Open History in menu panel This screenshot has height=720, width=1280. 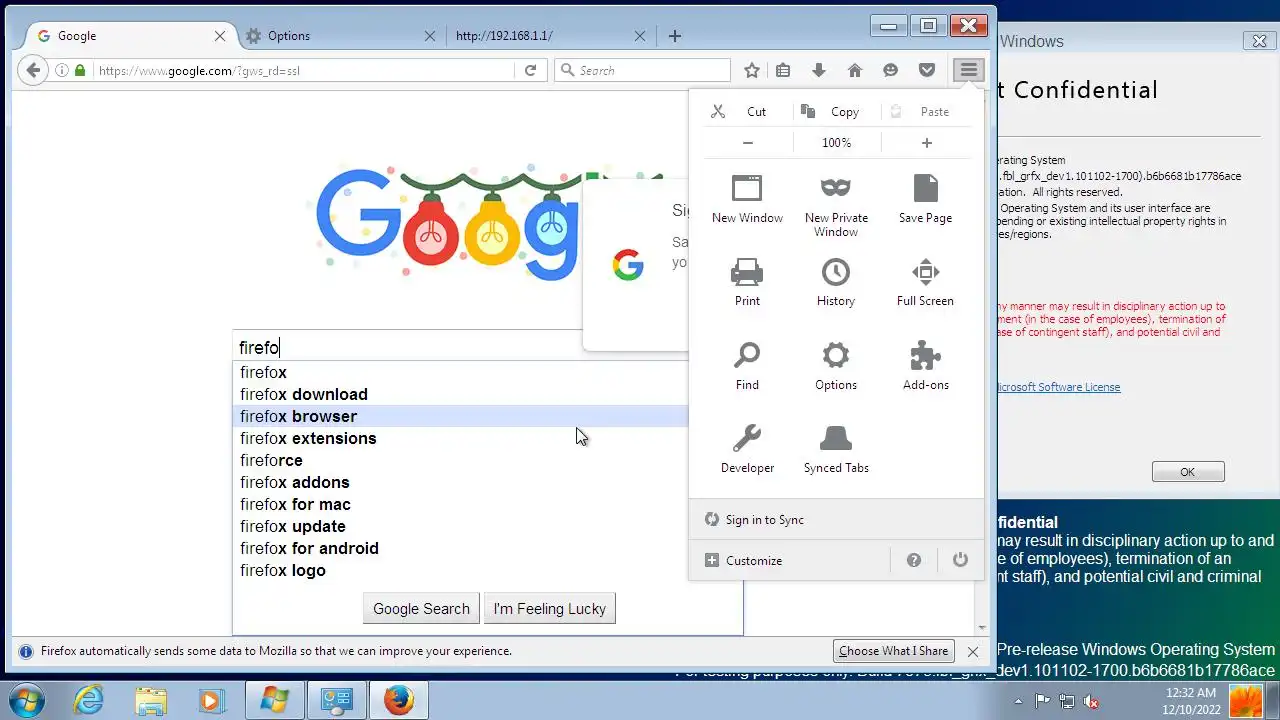pyautogui.click(x=836, y=282)
